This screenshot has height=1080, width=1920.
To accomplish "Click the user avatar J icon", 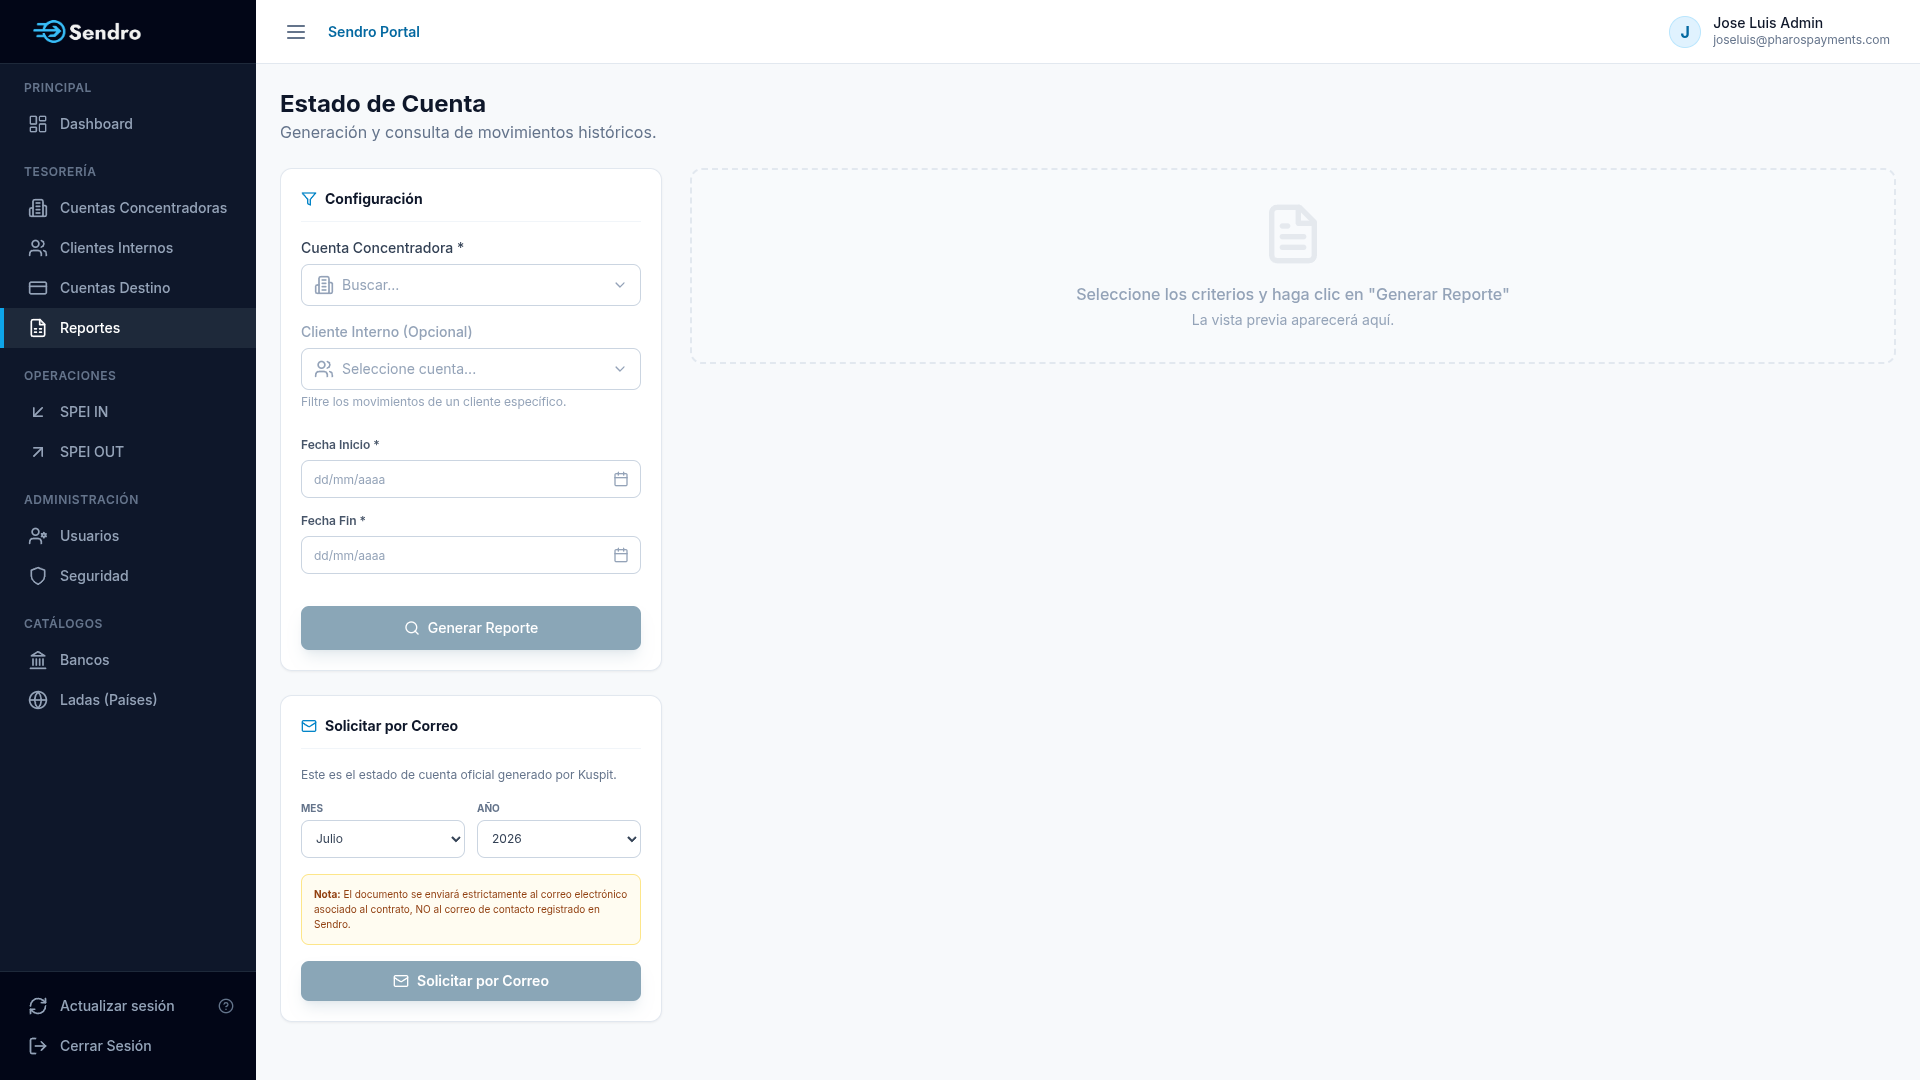I will [x=1685, y=32].
